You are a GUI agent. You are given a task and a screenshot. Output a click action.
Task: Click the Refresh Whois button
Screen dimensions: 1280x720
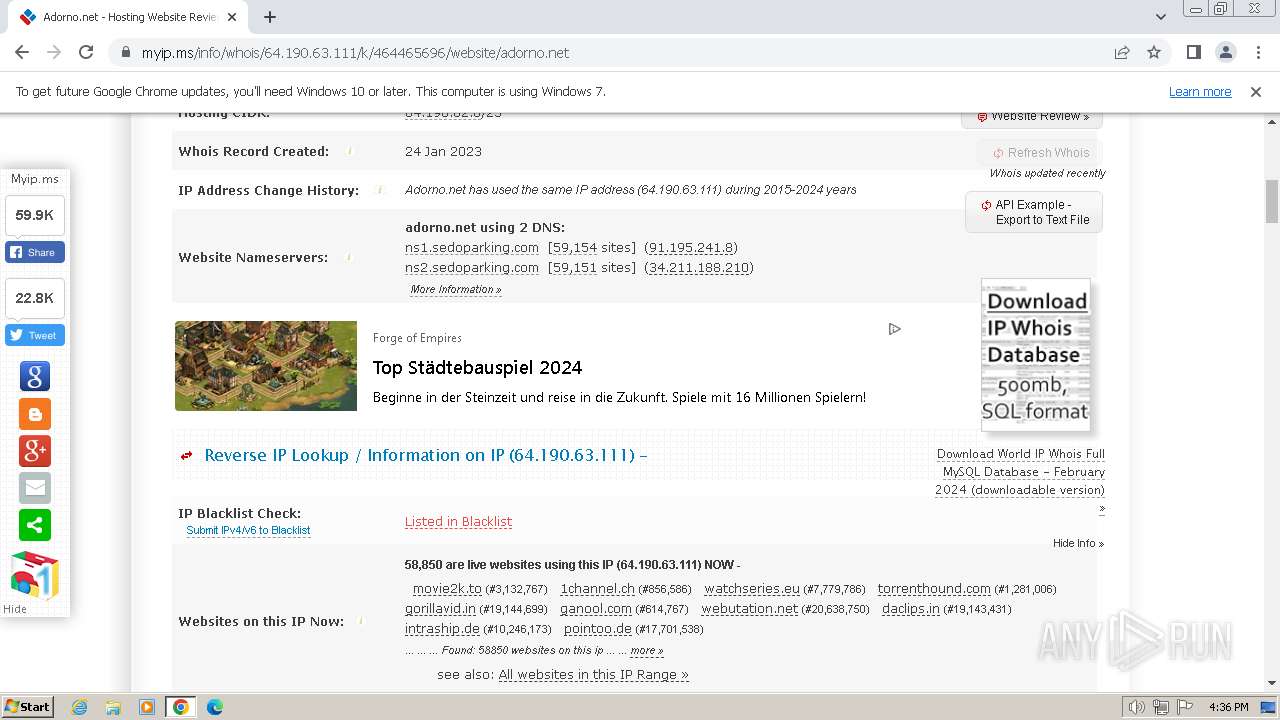[1040, 153]
